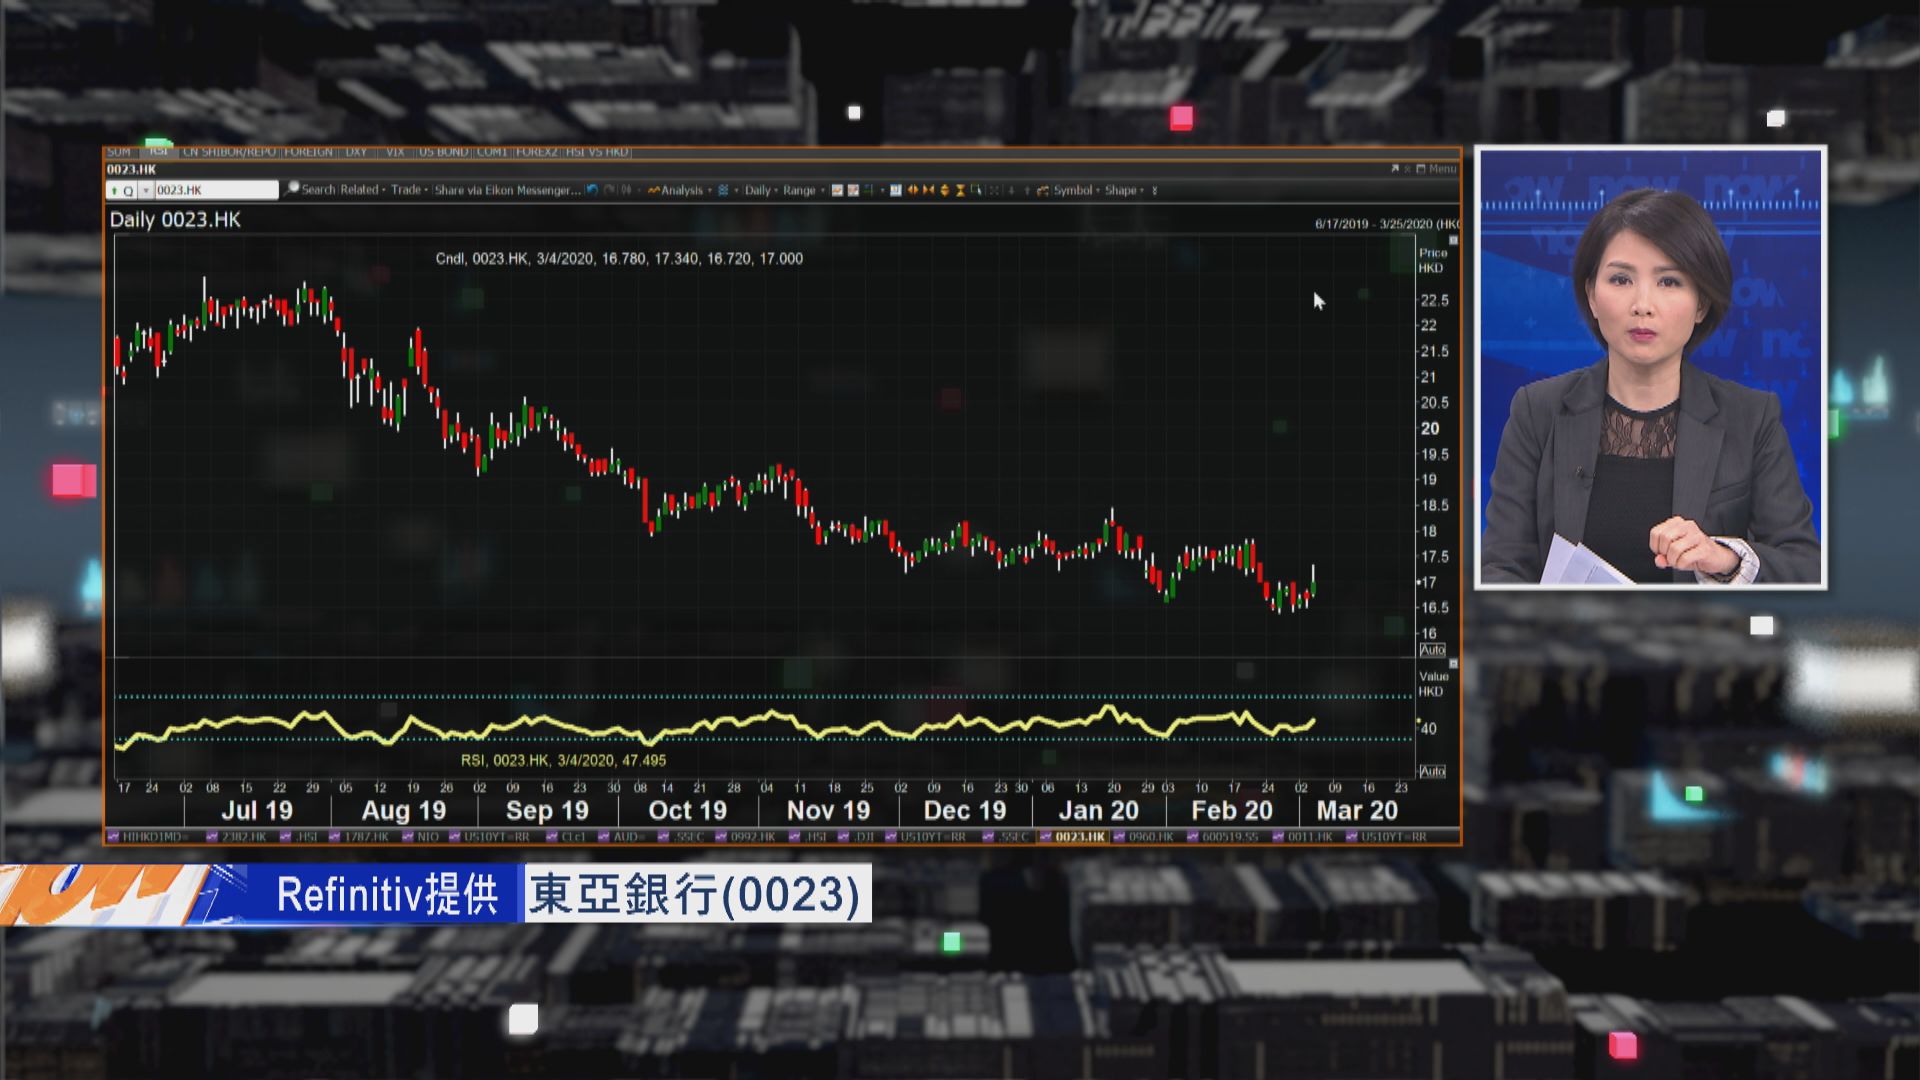Image resolution: width=1920 pixels, height=1080 pixels.
Task: Click the Undo arrow icon on the toolbar
Action: click(x=592, y=190)
